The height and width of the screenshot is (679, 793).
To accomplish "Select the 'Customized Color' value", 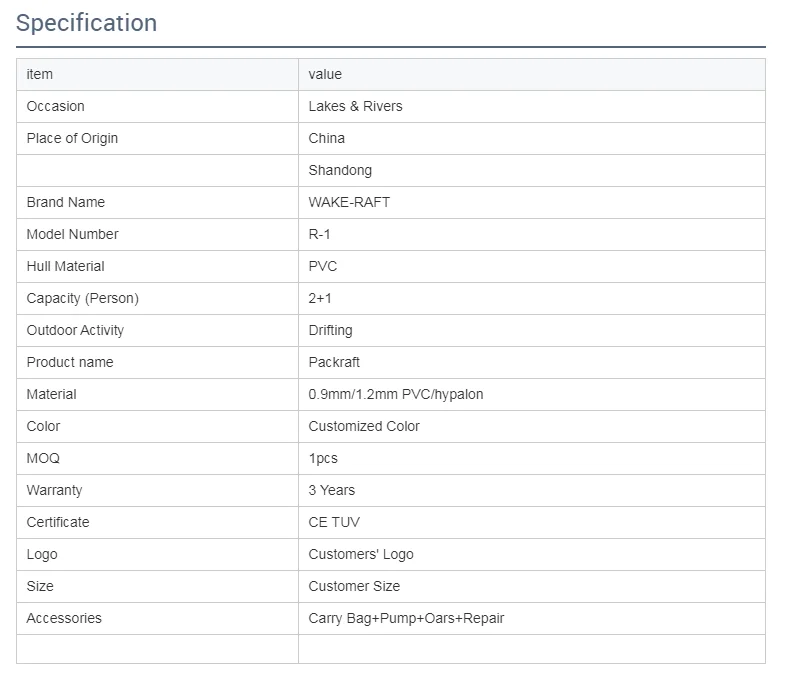I will (x=364, y=426).
